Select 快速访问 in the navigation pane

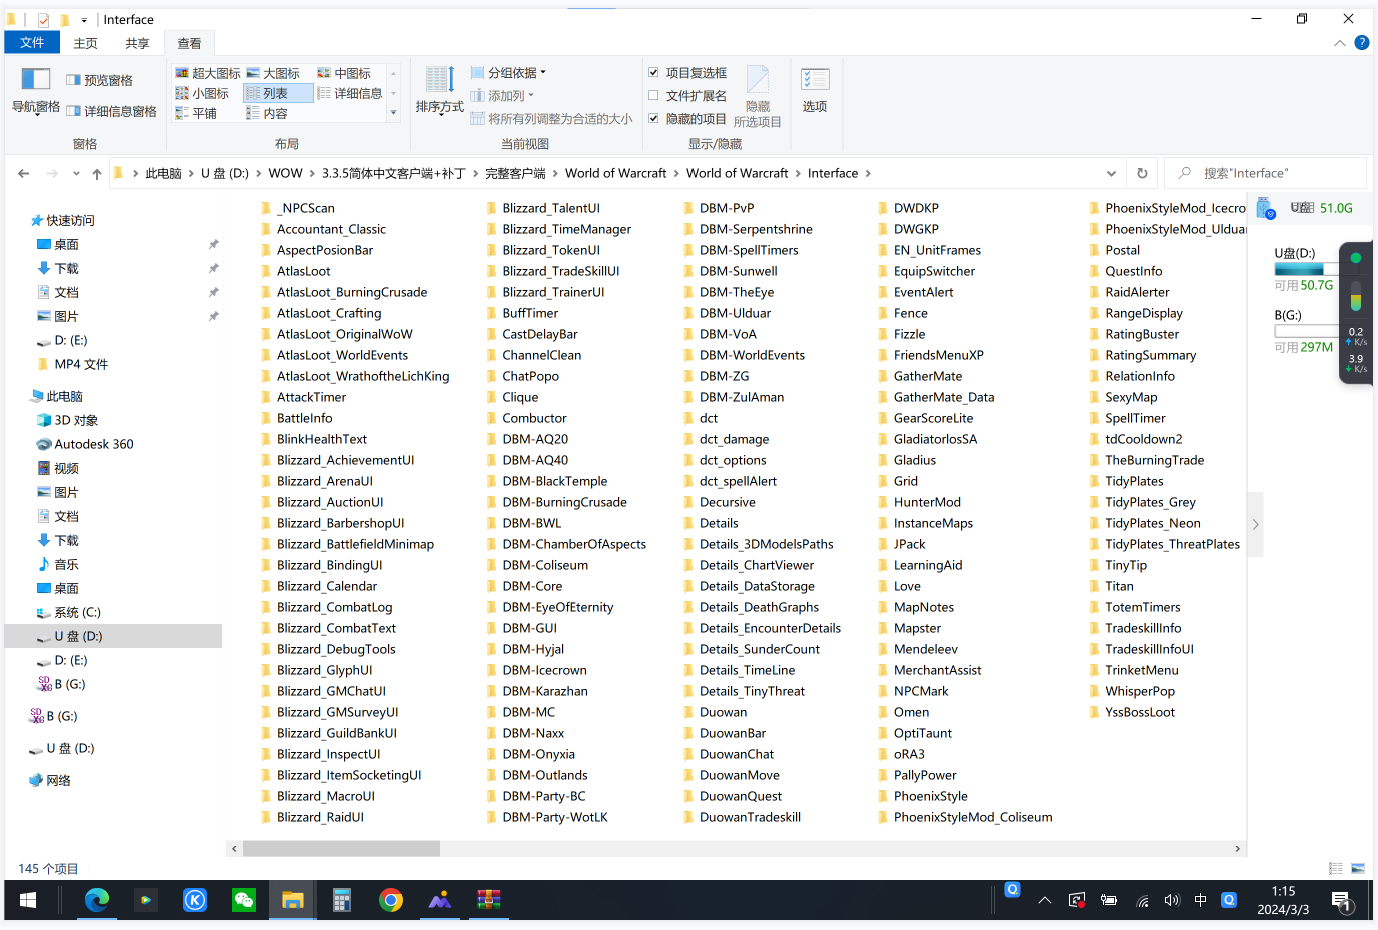coord(70,220)
